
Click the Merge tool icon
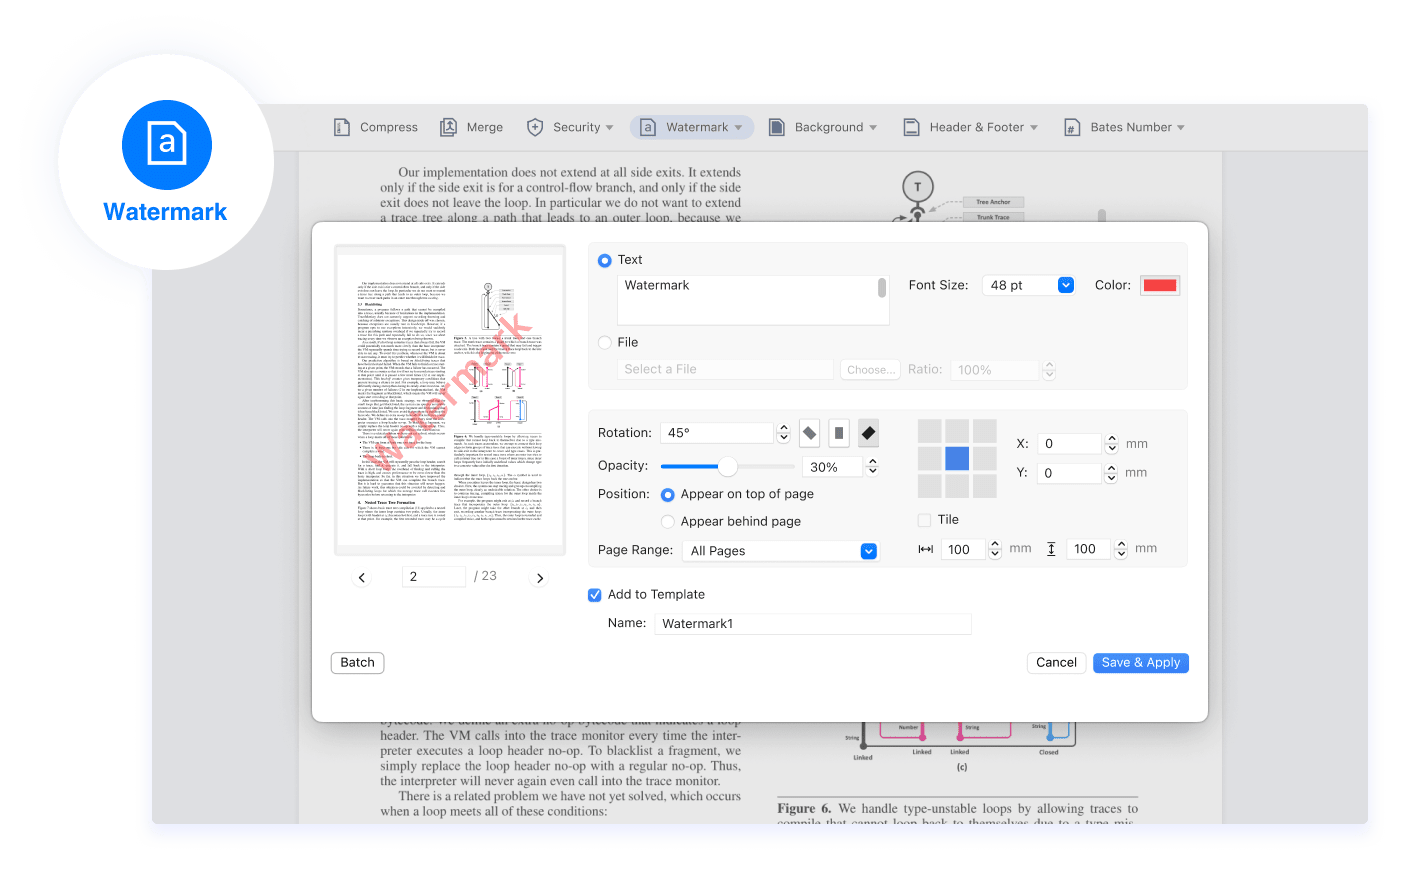(x=448, y=128)
